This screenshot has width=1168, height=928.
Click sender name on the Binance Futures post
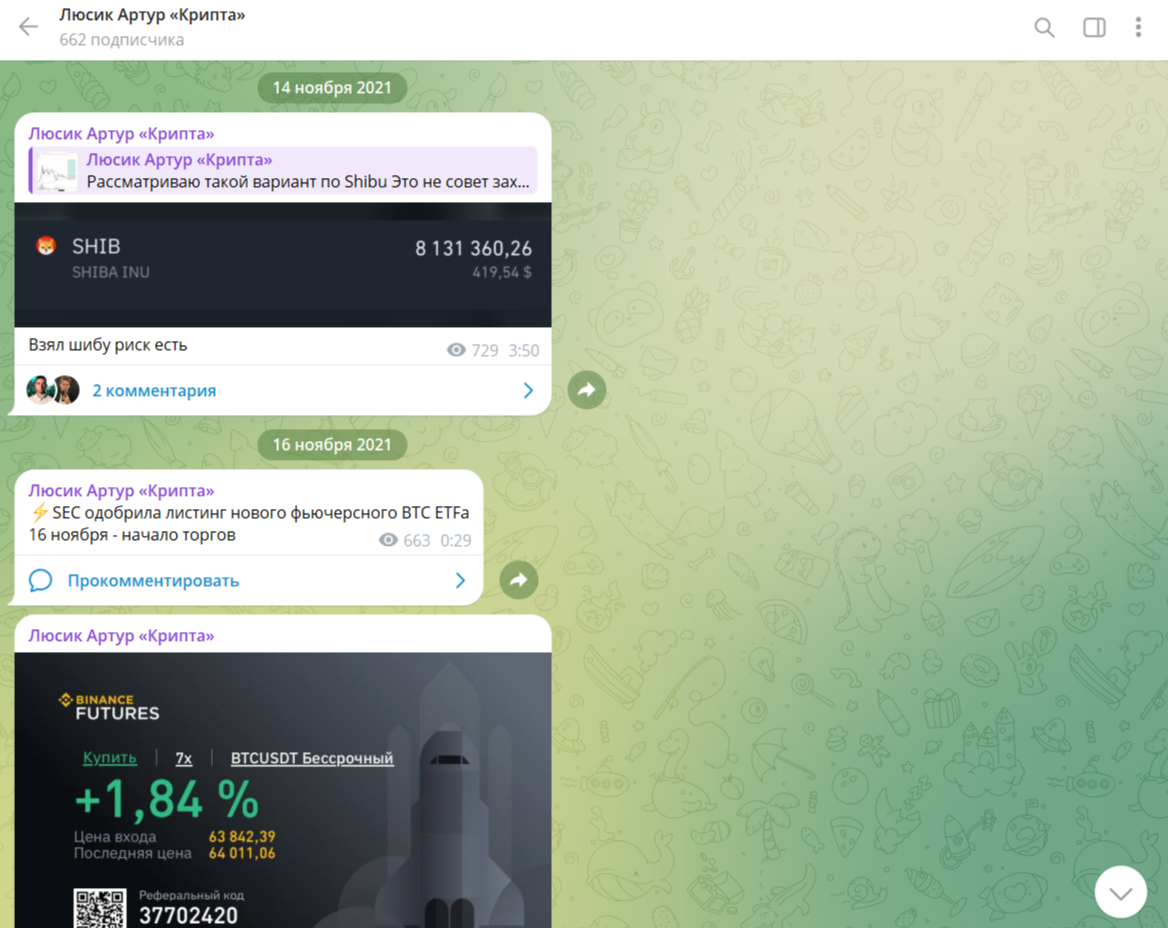[x=121, y=635]
